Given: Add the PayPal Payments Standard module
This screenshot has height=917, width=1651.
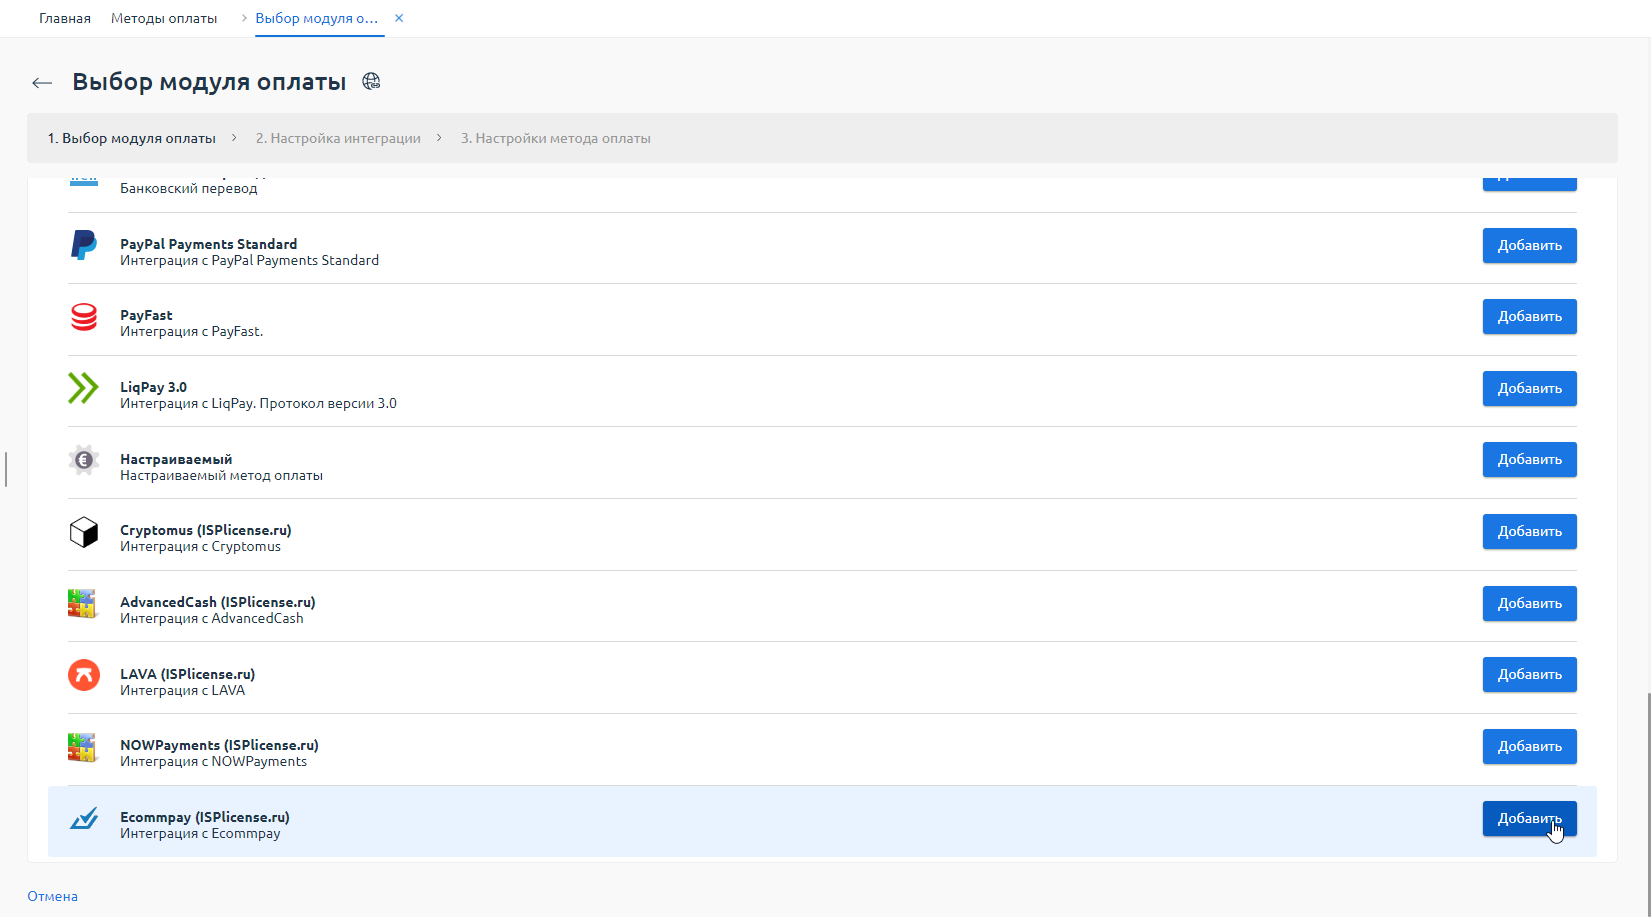Looking at the screenshot, I should (x=1529, y=245).
